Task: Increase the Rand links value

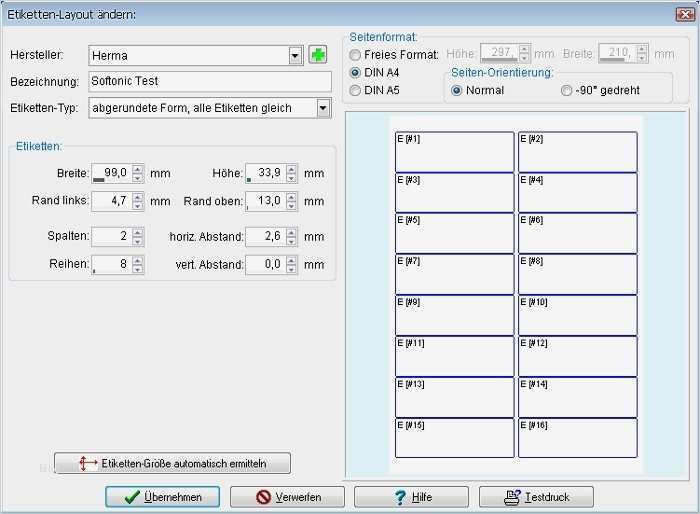Action: coord(138,196)
